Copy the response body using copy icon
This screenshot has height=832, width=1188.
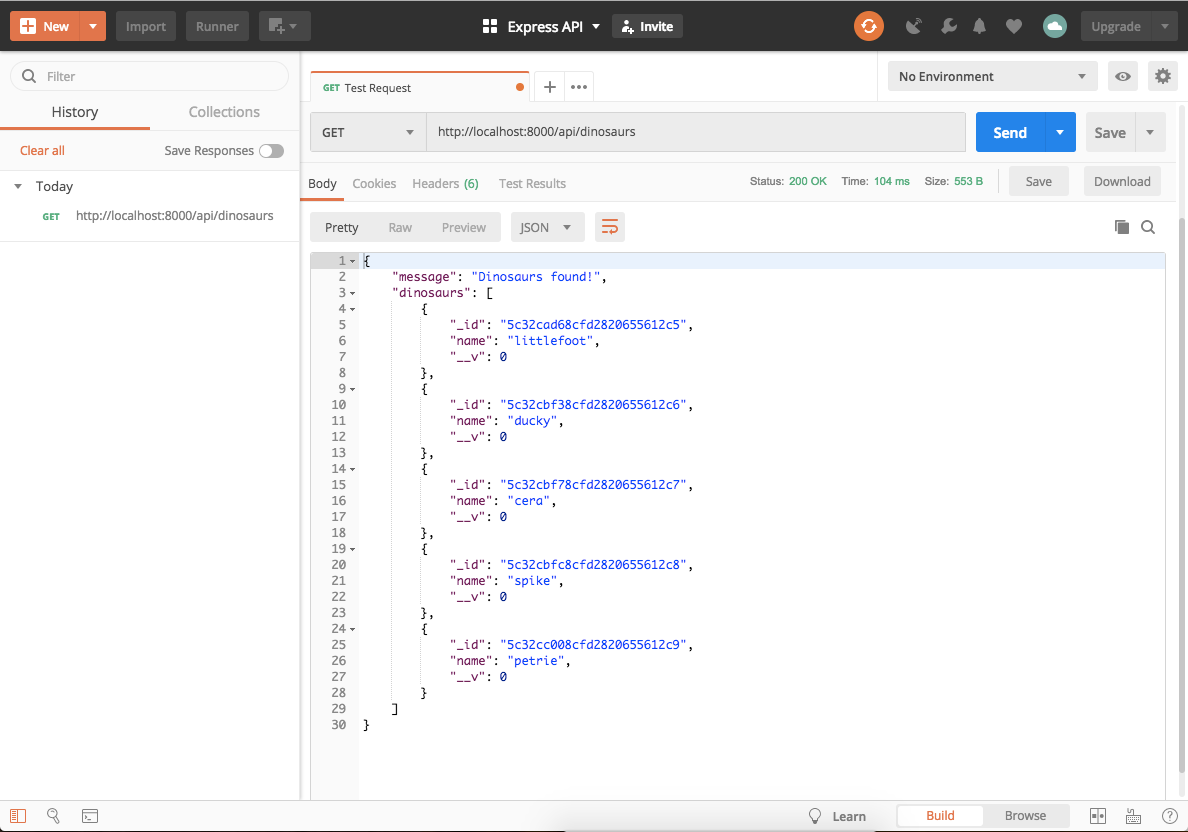pos(1121,227)
